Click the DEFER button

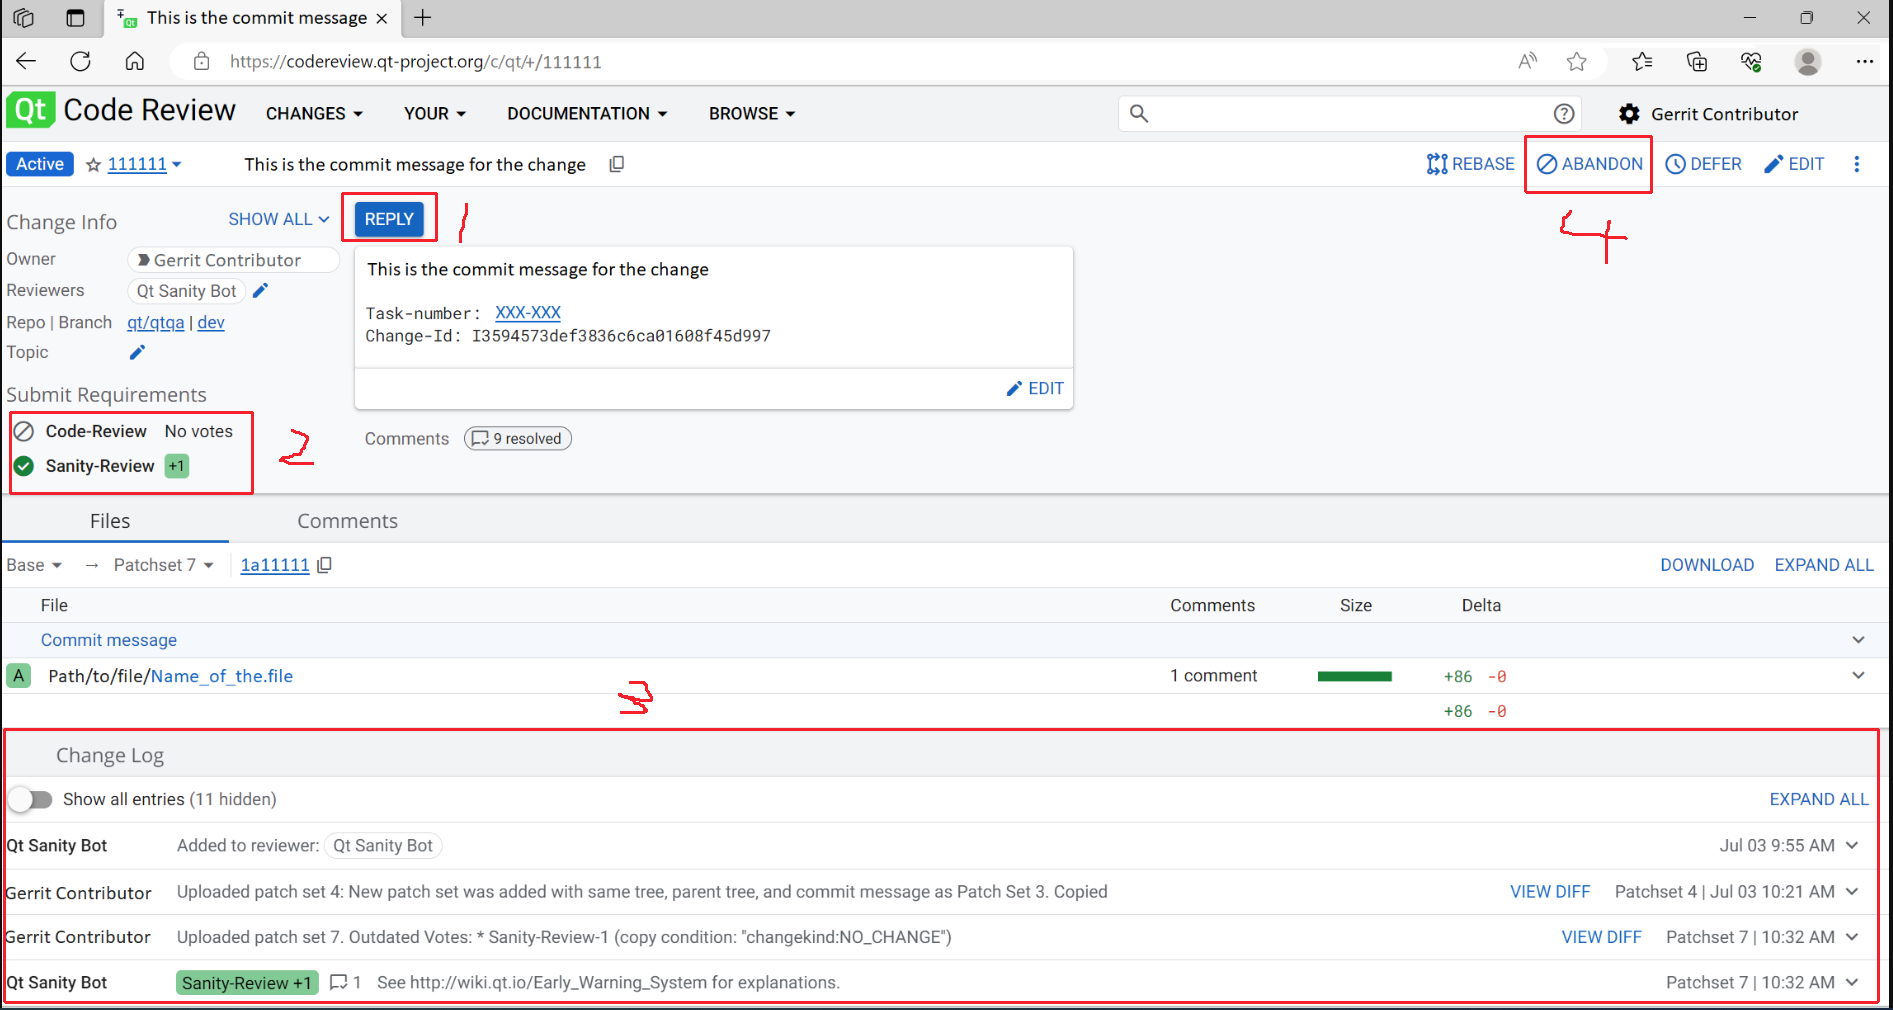click(x=1704, y=164)
